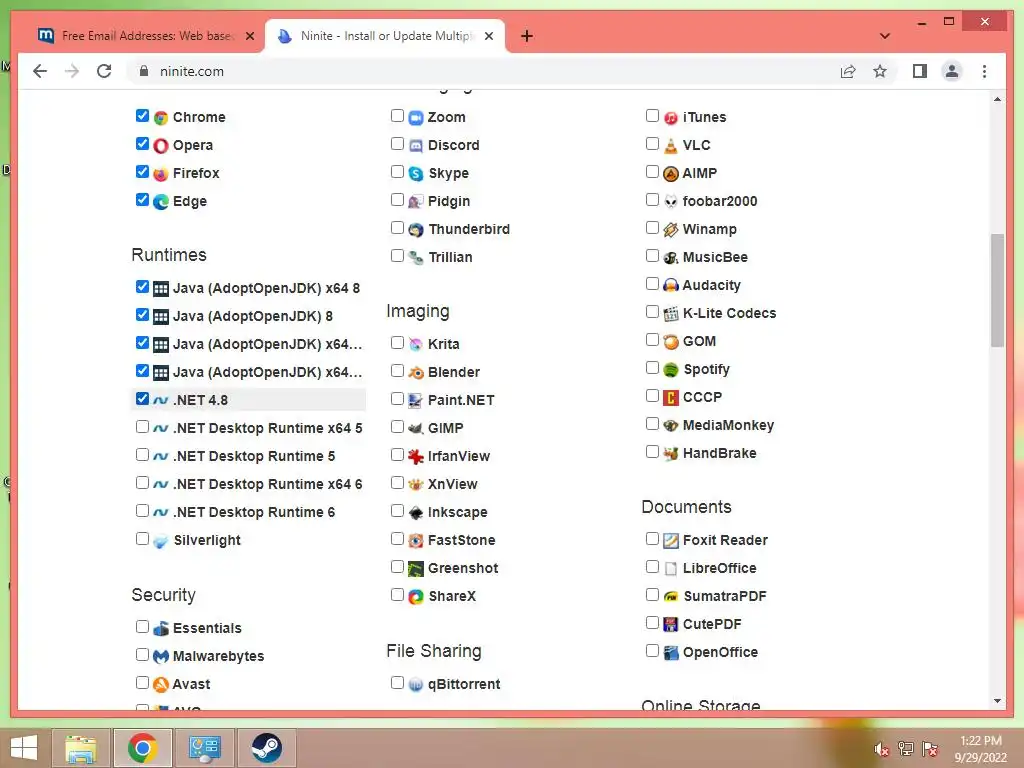1024x768 pixels.
Task: Click the Malwarebytes icon
Action: (161, 656)
